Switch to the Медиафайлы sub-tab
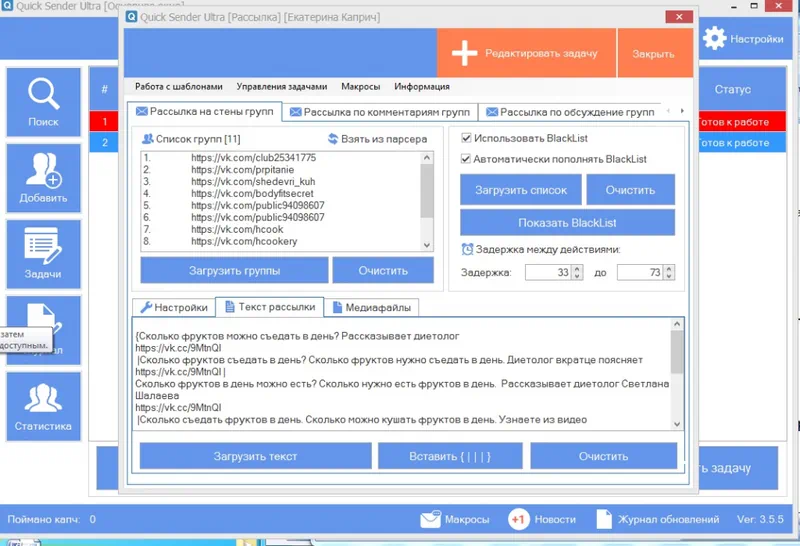800x546 pixels. click(x=371, y=308)
